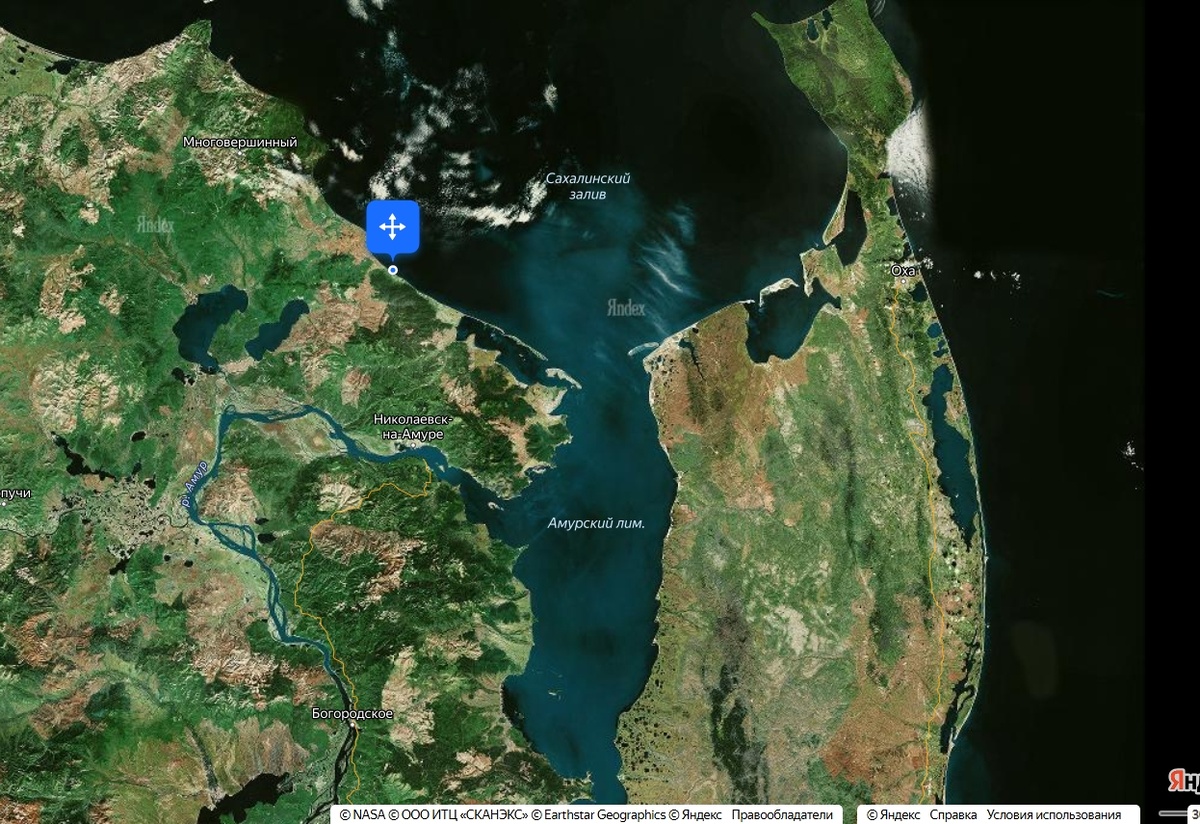Click the Амурский лим. label
This screenshot has height=824, width=1200.
pos(596,523)
